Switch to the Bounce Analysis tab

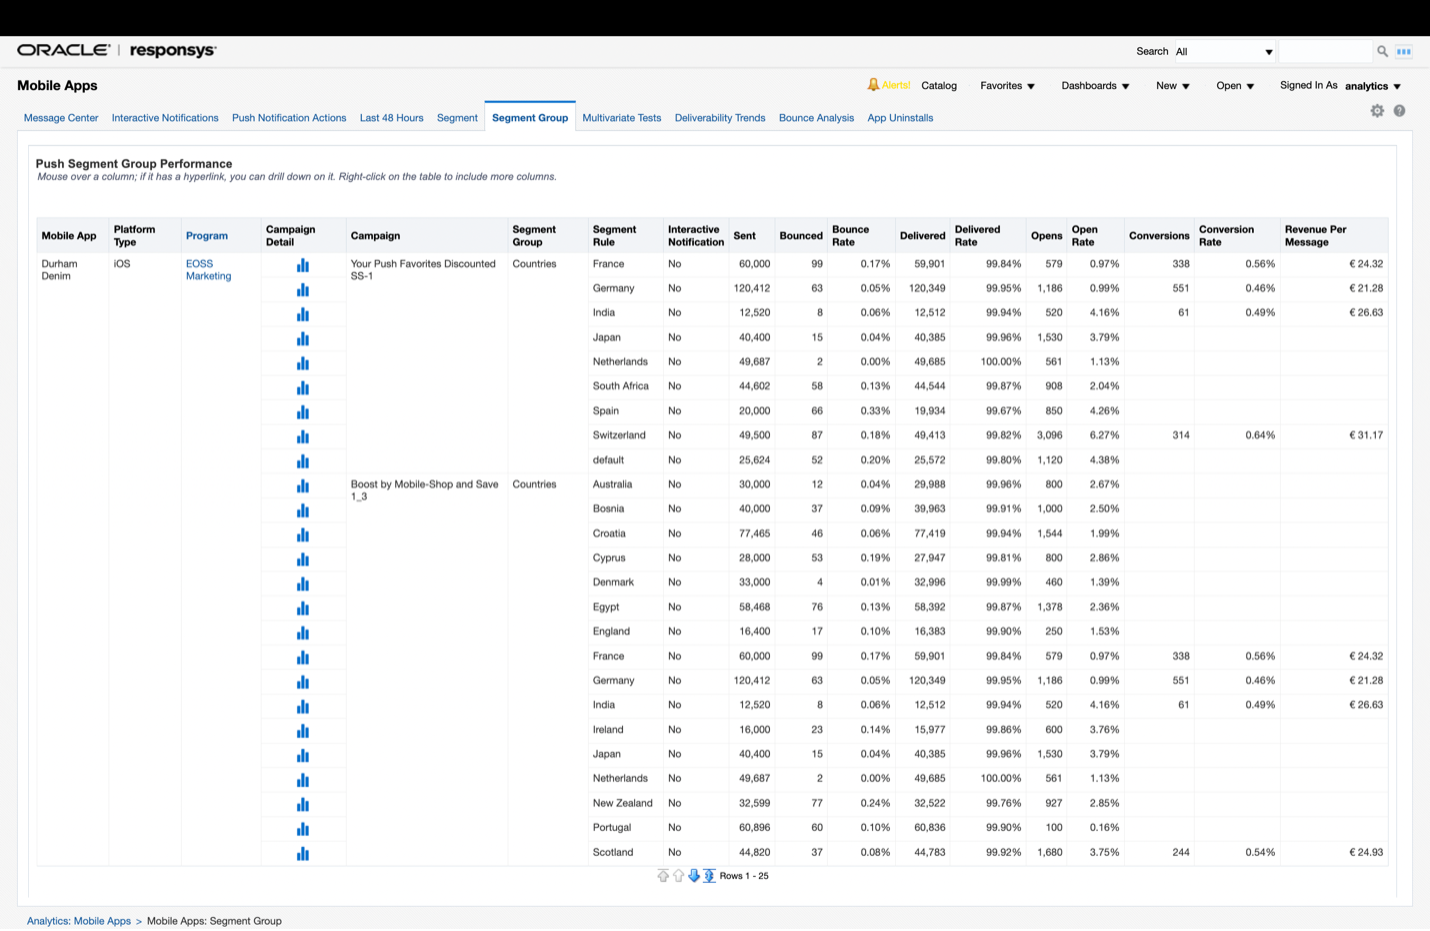click(816, 118)
